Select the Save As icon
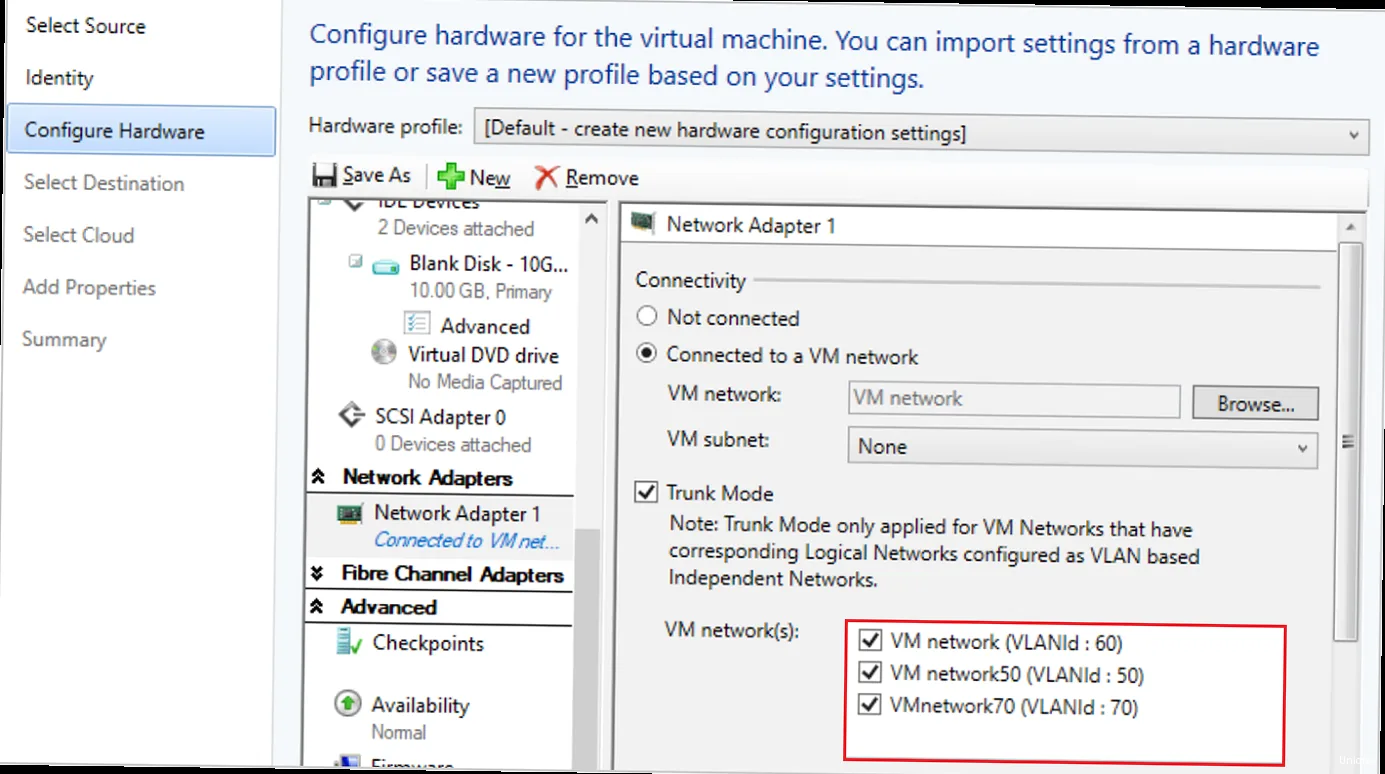The height and width of the screenshot is (774, 1385). click(x=326, y=174)
